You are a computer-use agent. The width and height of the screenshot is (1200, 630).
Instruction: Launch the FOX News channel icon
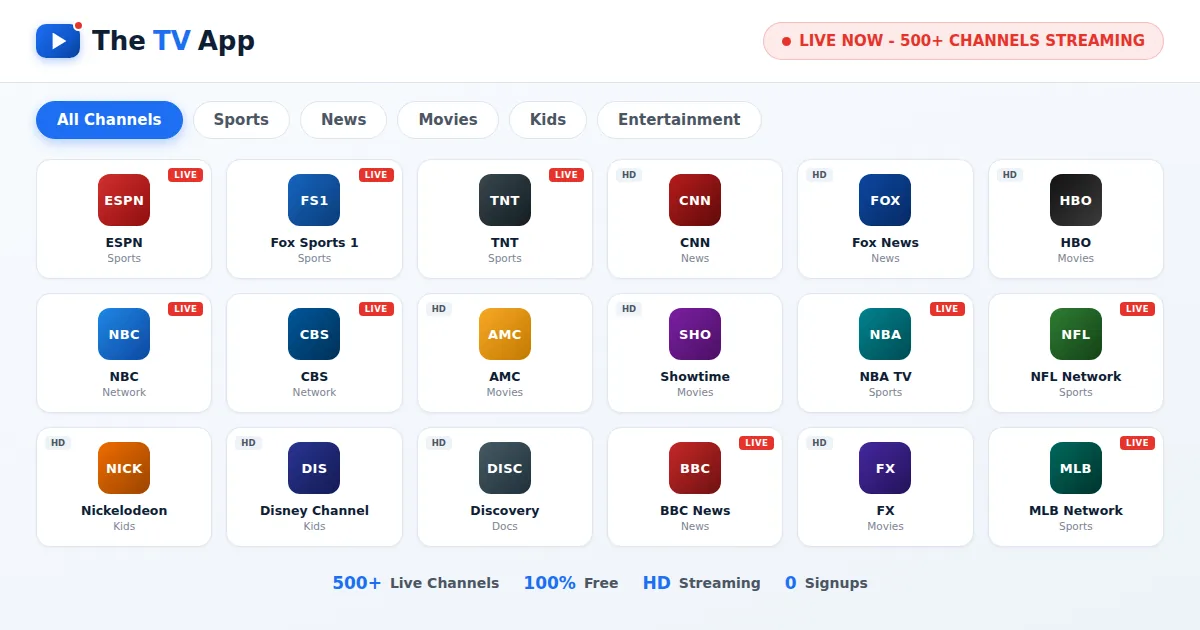click(885, 200)
